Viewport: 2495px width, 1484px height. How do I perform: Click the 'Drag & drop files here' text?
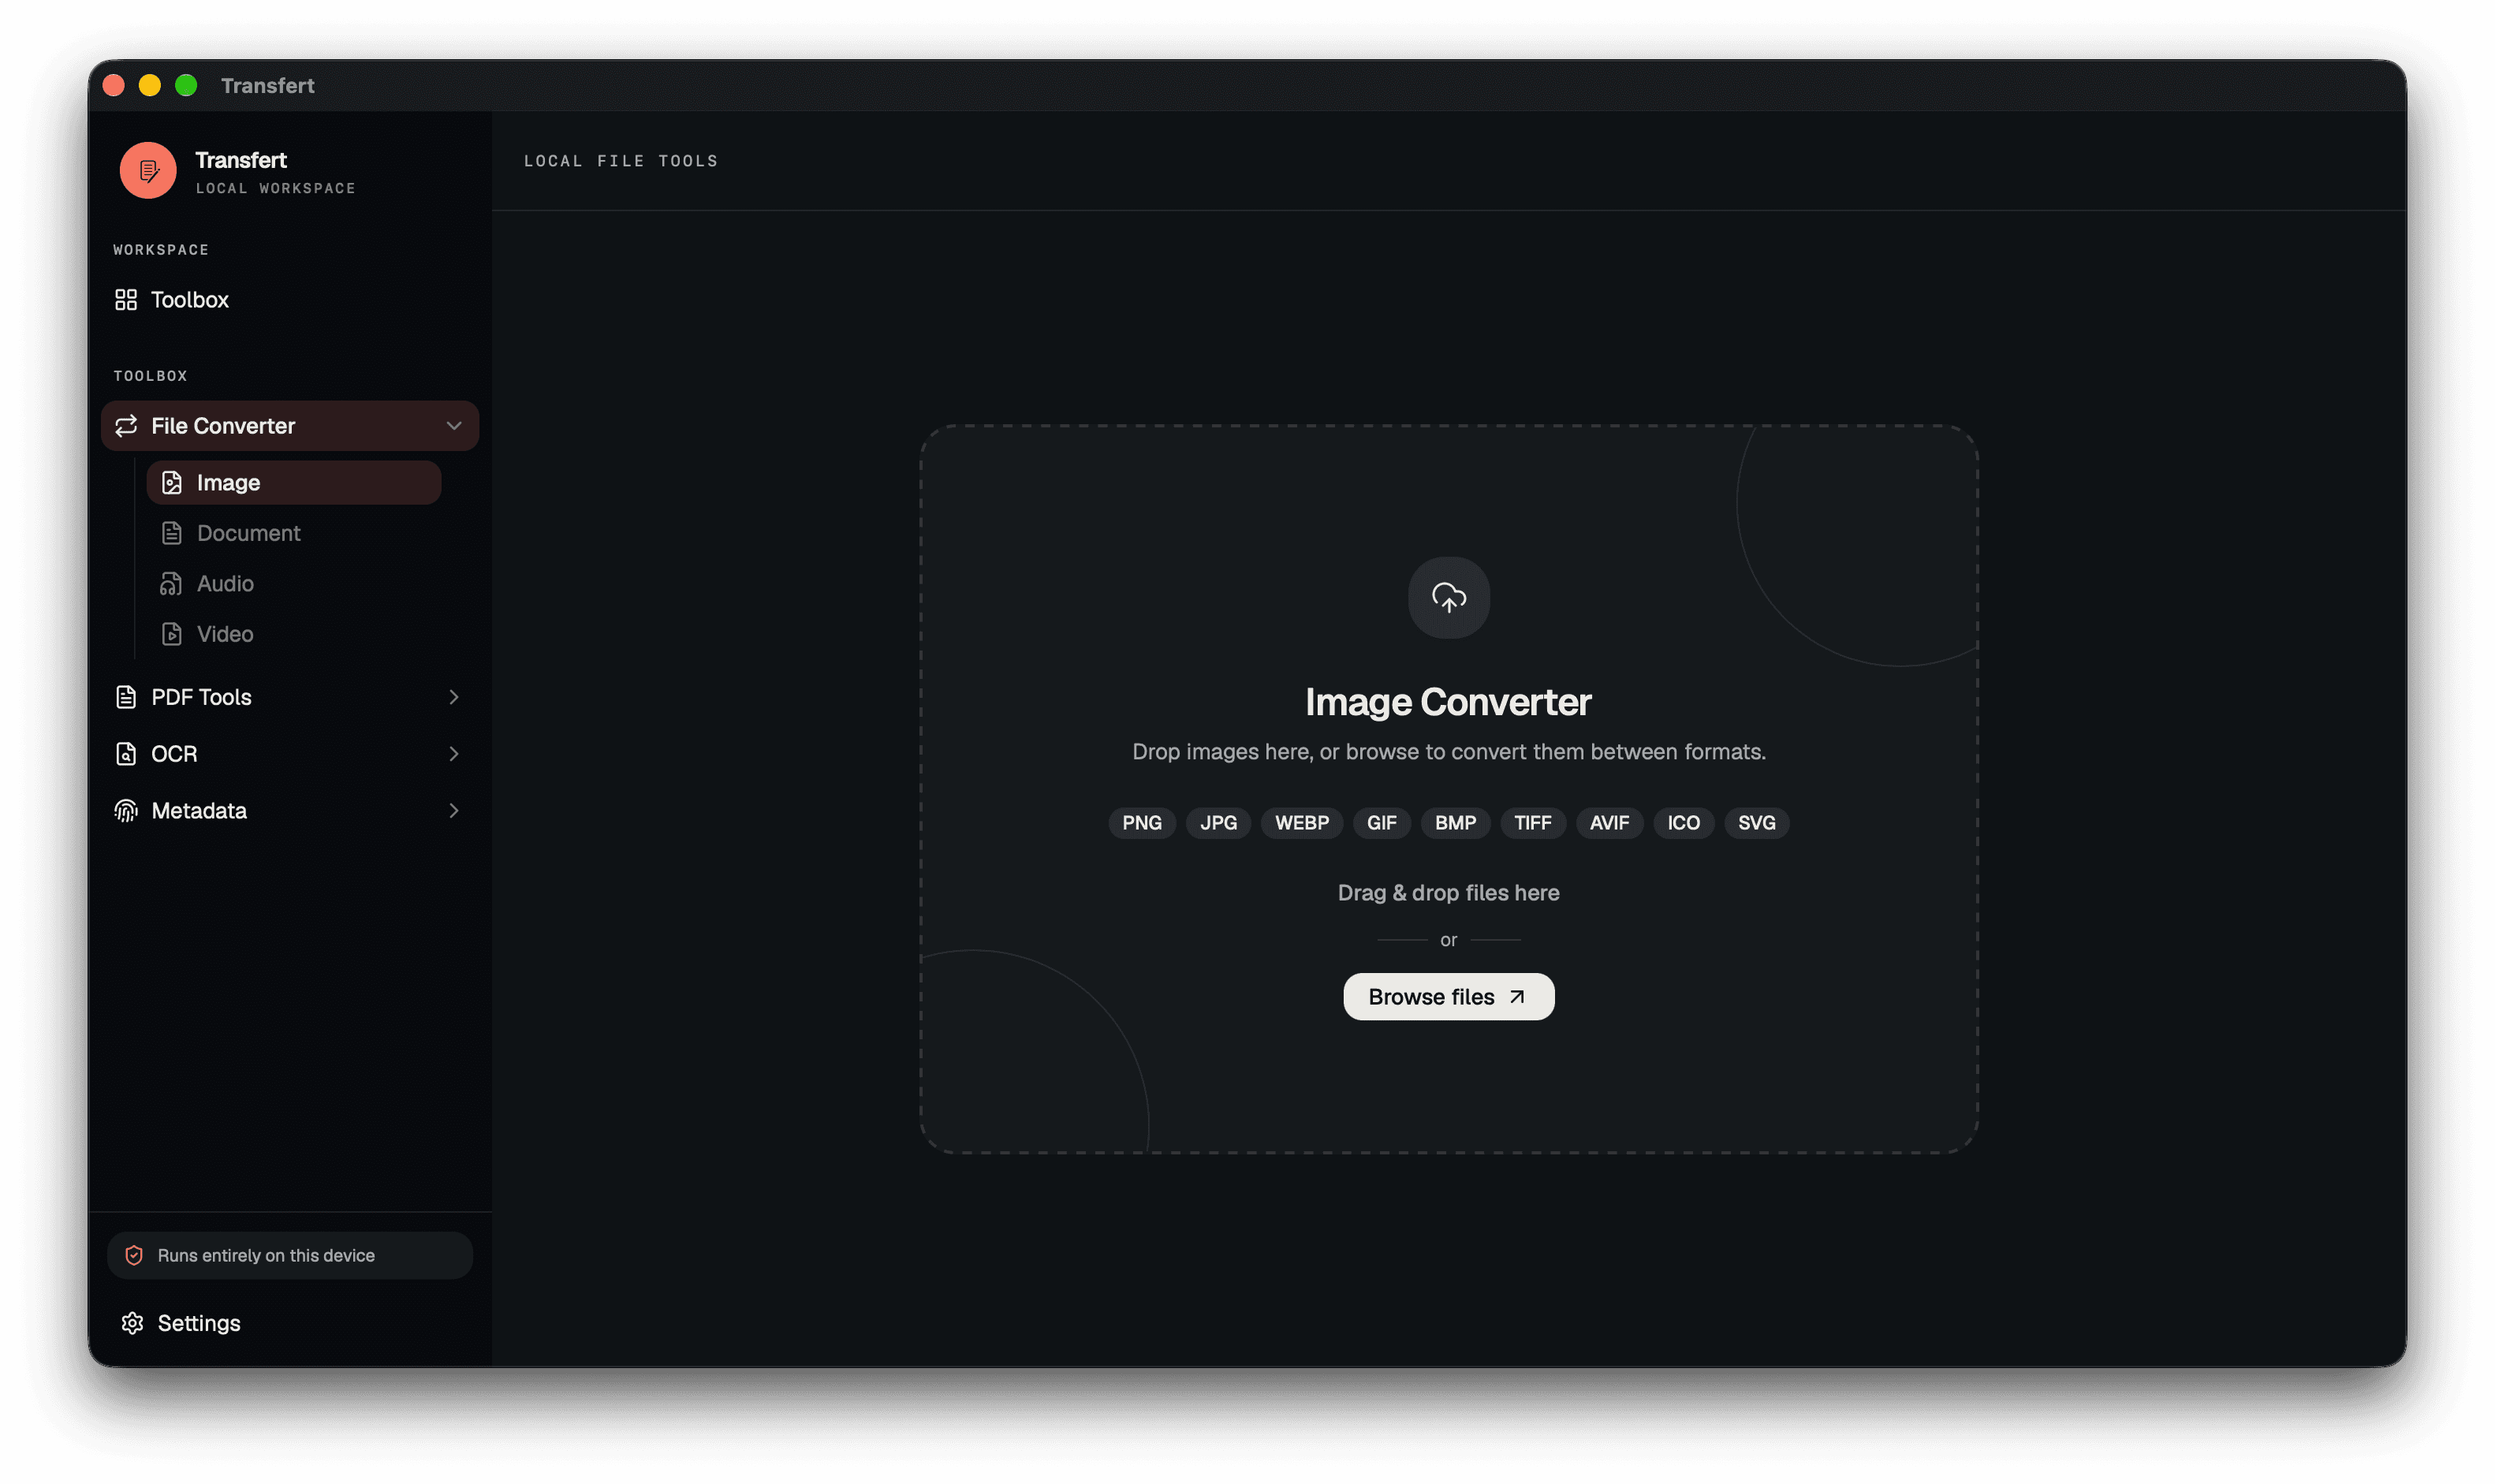pyautogui.click(x=1449, y=893)
